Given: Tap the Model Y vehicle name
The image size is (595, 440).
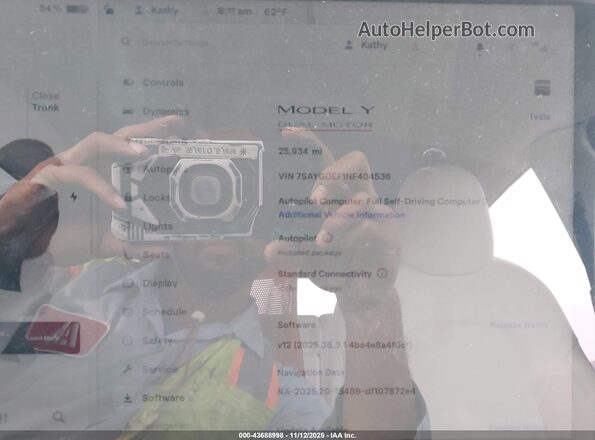Looking at the screenshot, I should pyautogui.click(x=326, y=110).
